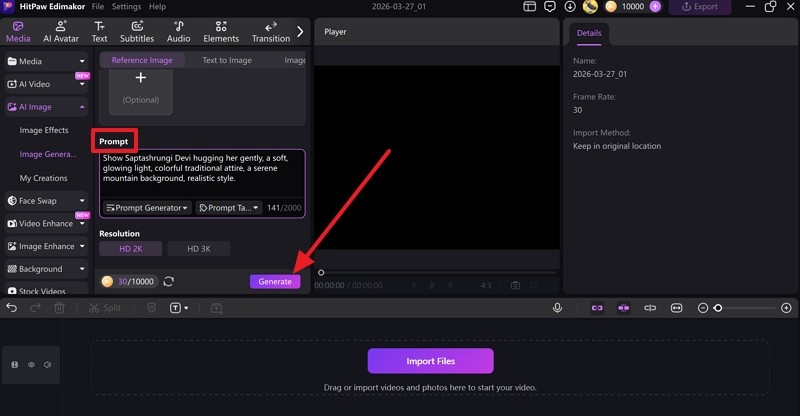Mute the timeline track speaker icon
The height and width of the screenshot is (416, 800).
47,365
